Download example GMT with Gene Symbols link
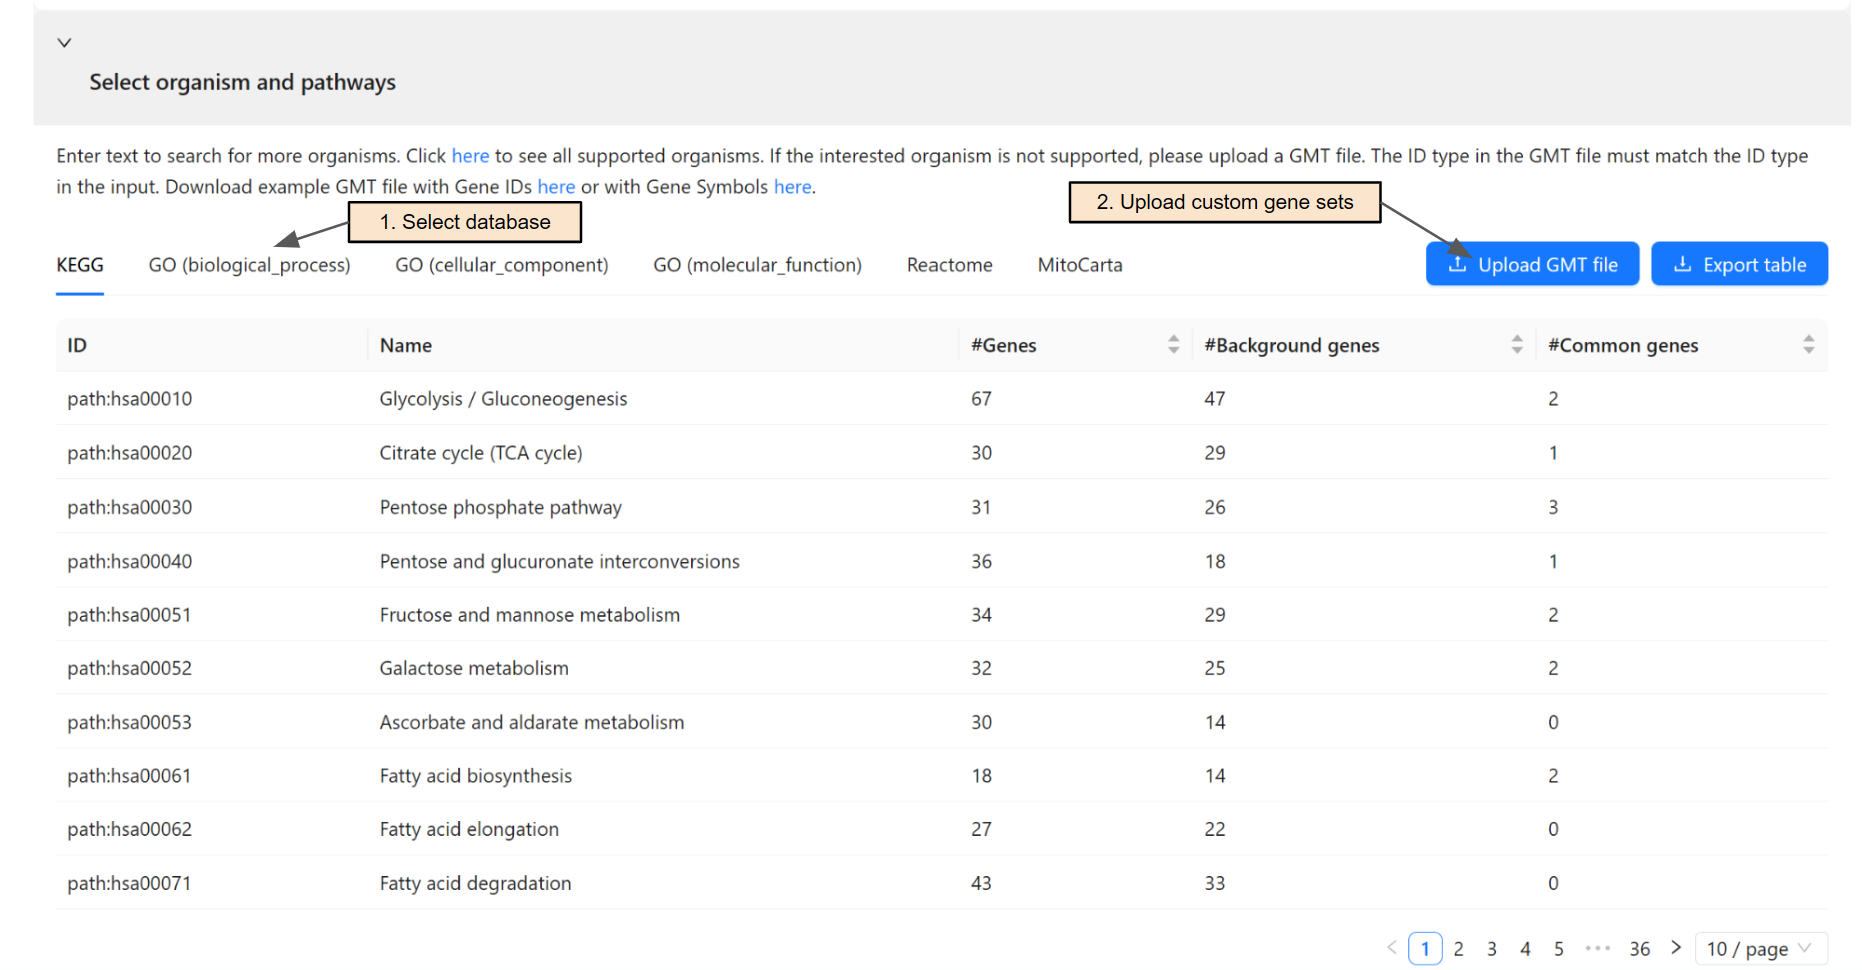Image resolution: width=1862 pixels, height=970 pixels. 792,187
